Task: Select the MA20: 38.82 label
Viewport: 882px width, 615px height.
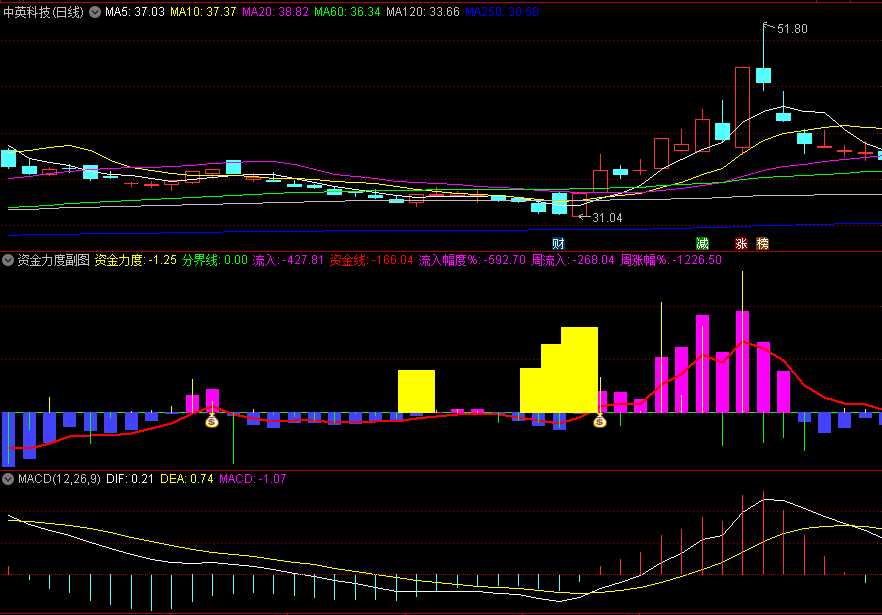Action: 275,12
